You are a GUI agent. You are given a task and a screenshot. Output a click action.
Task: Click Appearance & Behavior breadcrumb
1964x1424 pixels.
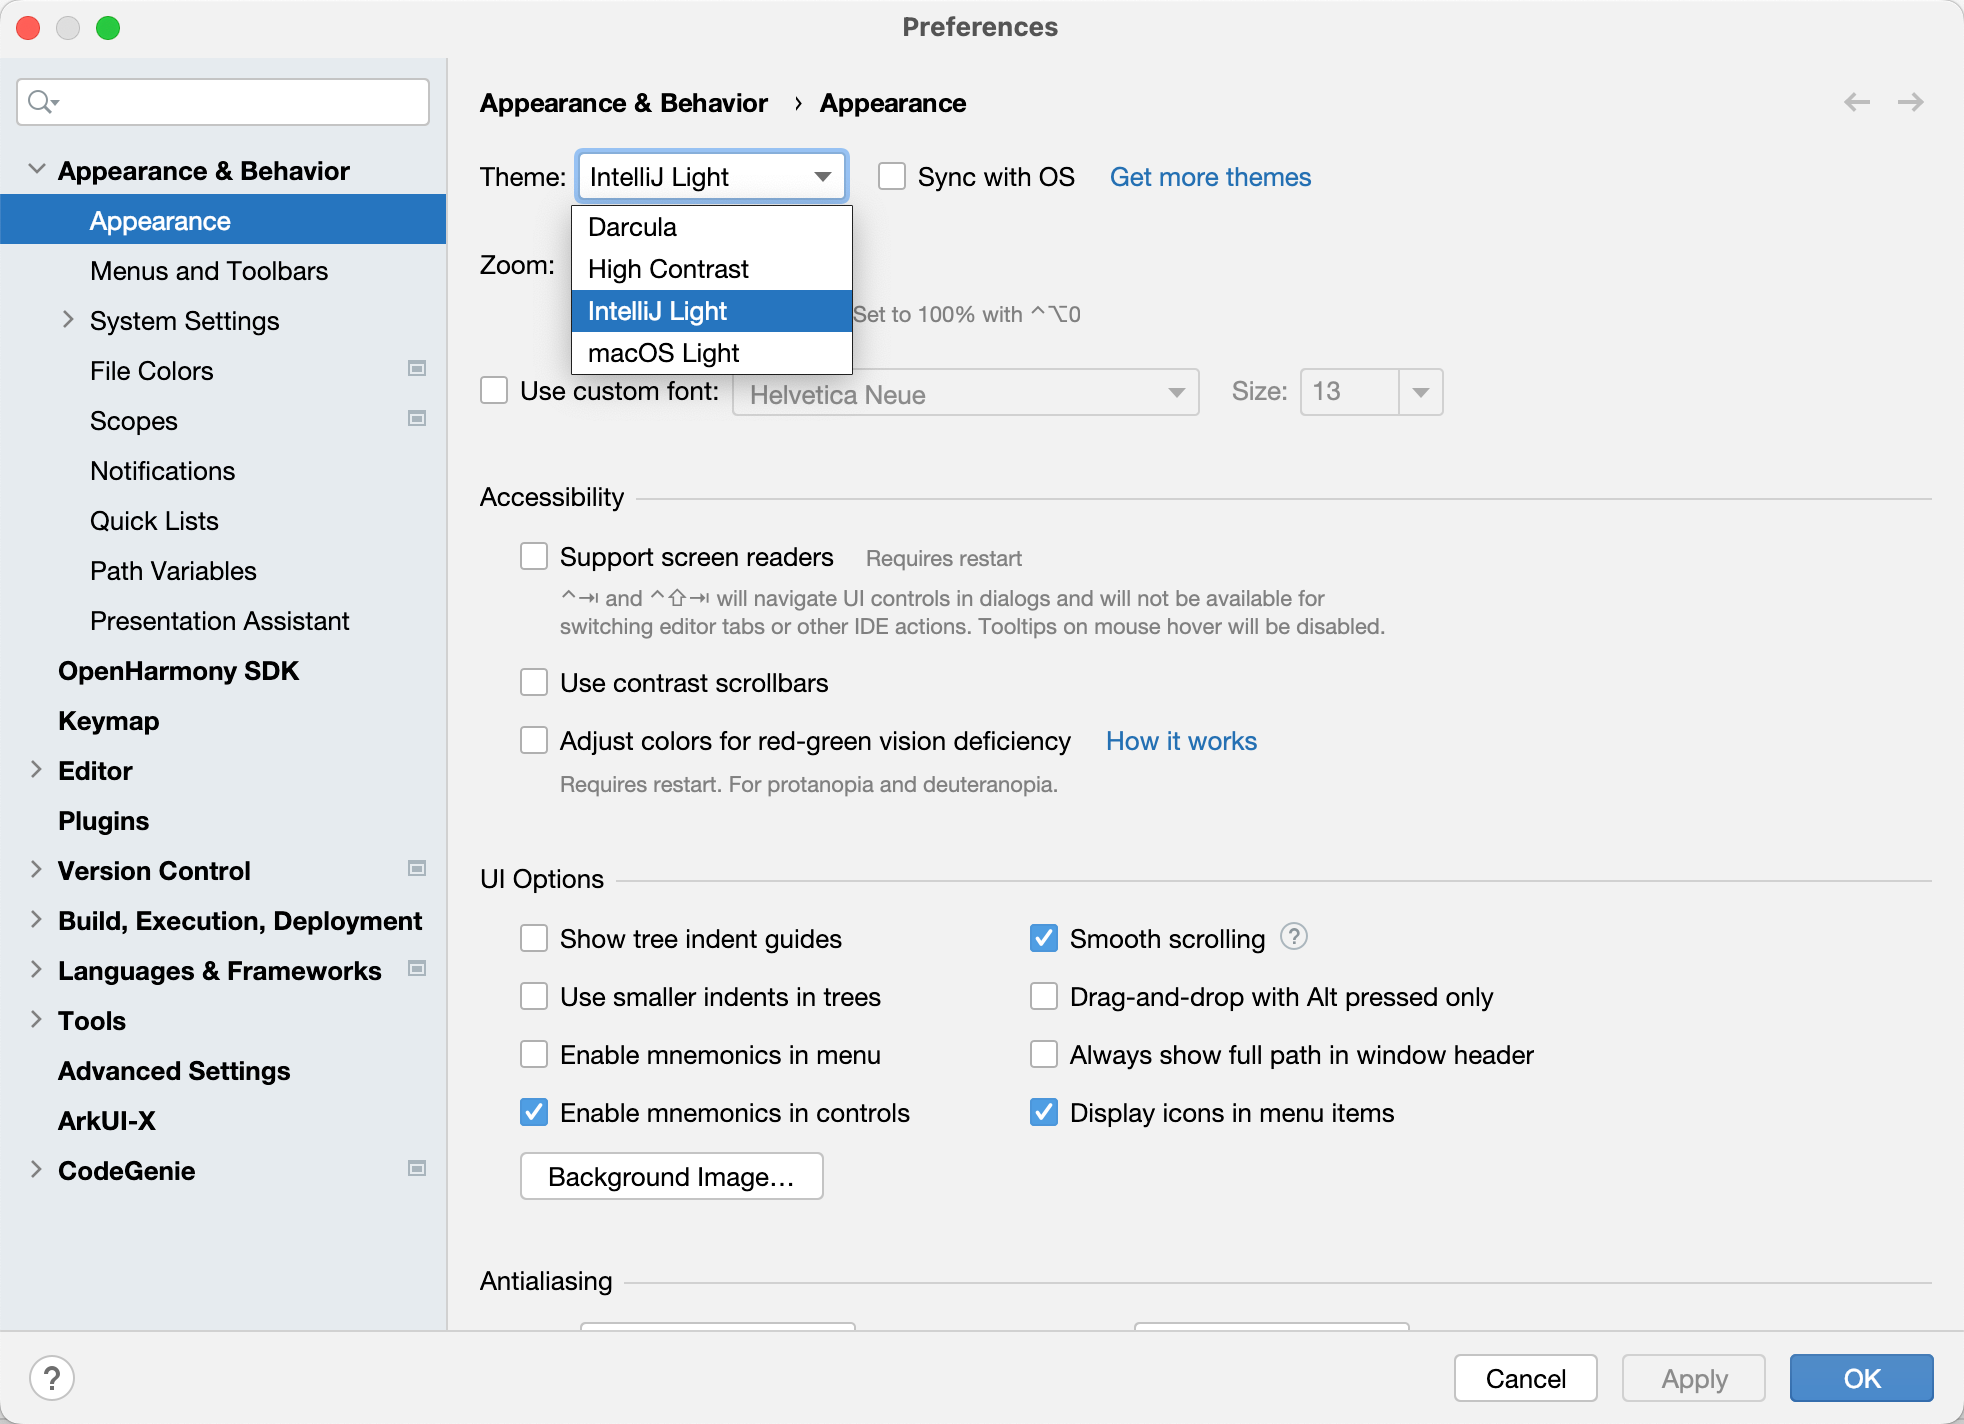(x=624, y=103)
